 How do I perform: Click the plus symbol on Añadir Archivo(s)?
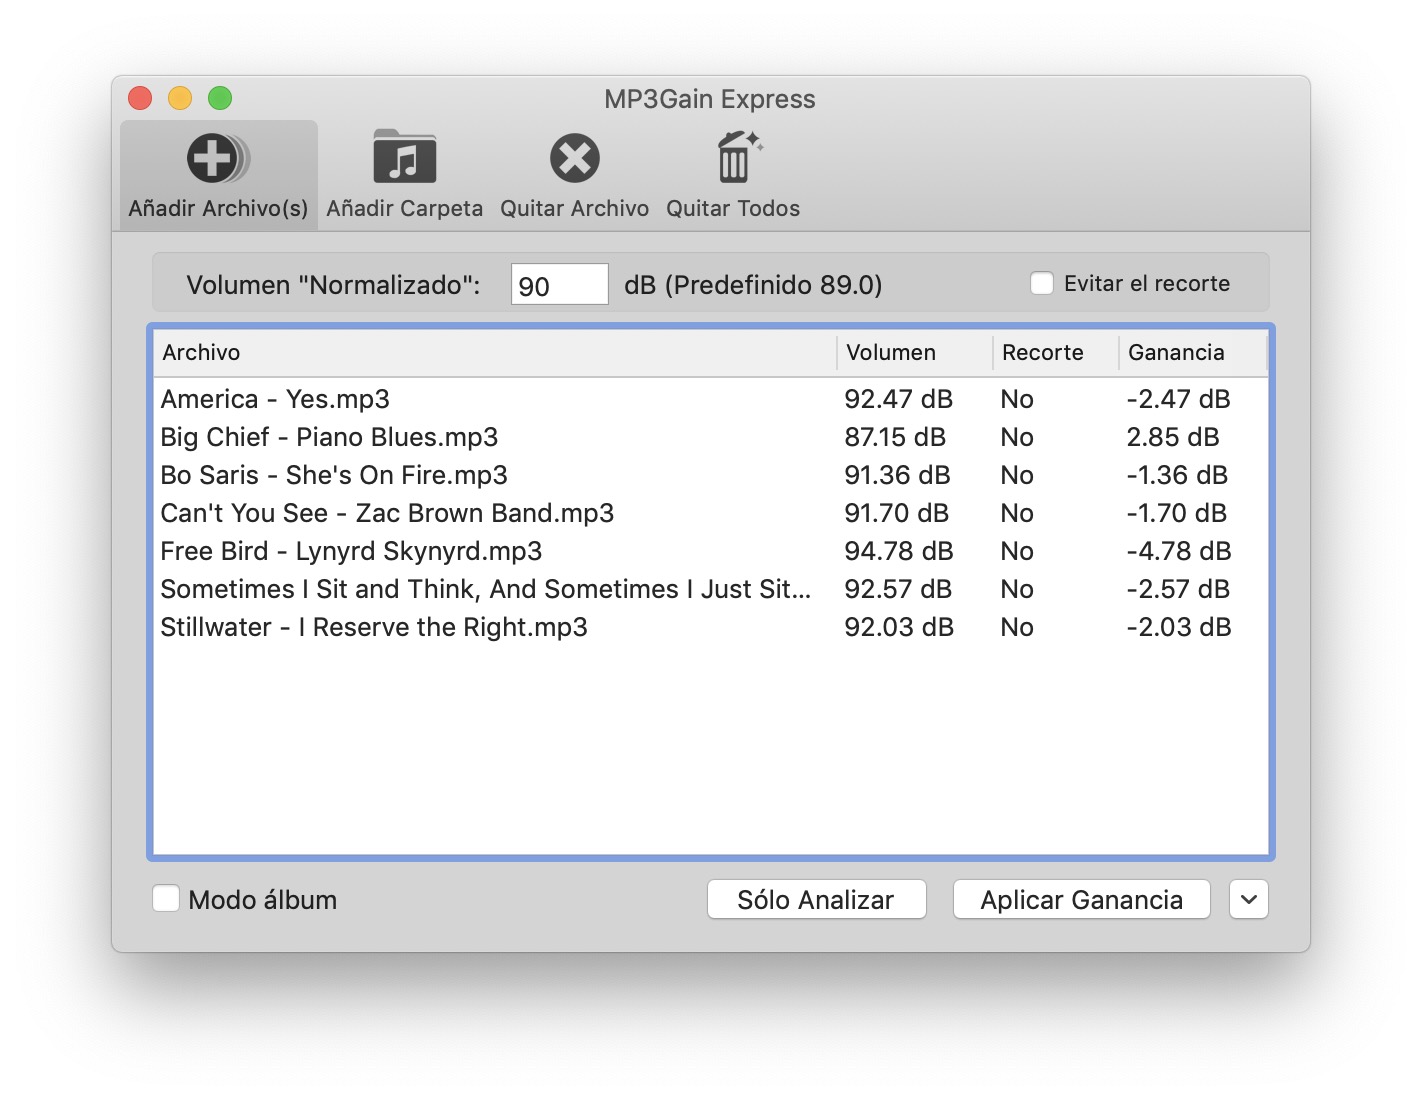[215, 160]
